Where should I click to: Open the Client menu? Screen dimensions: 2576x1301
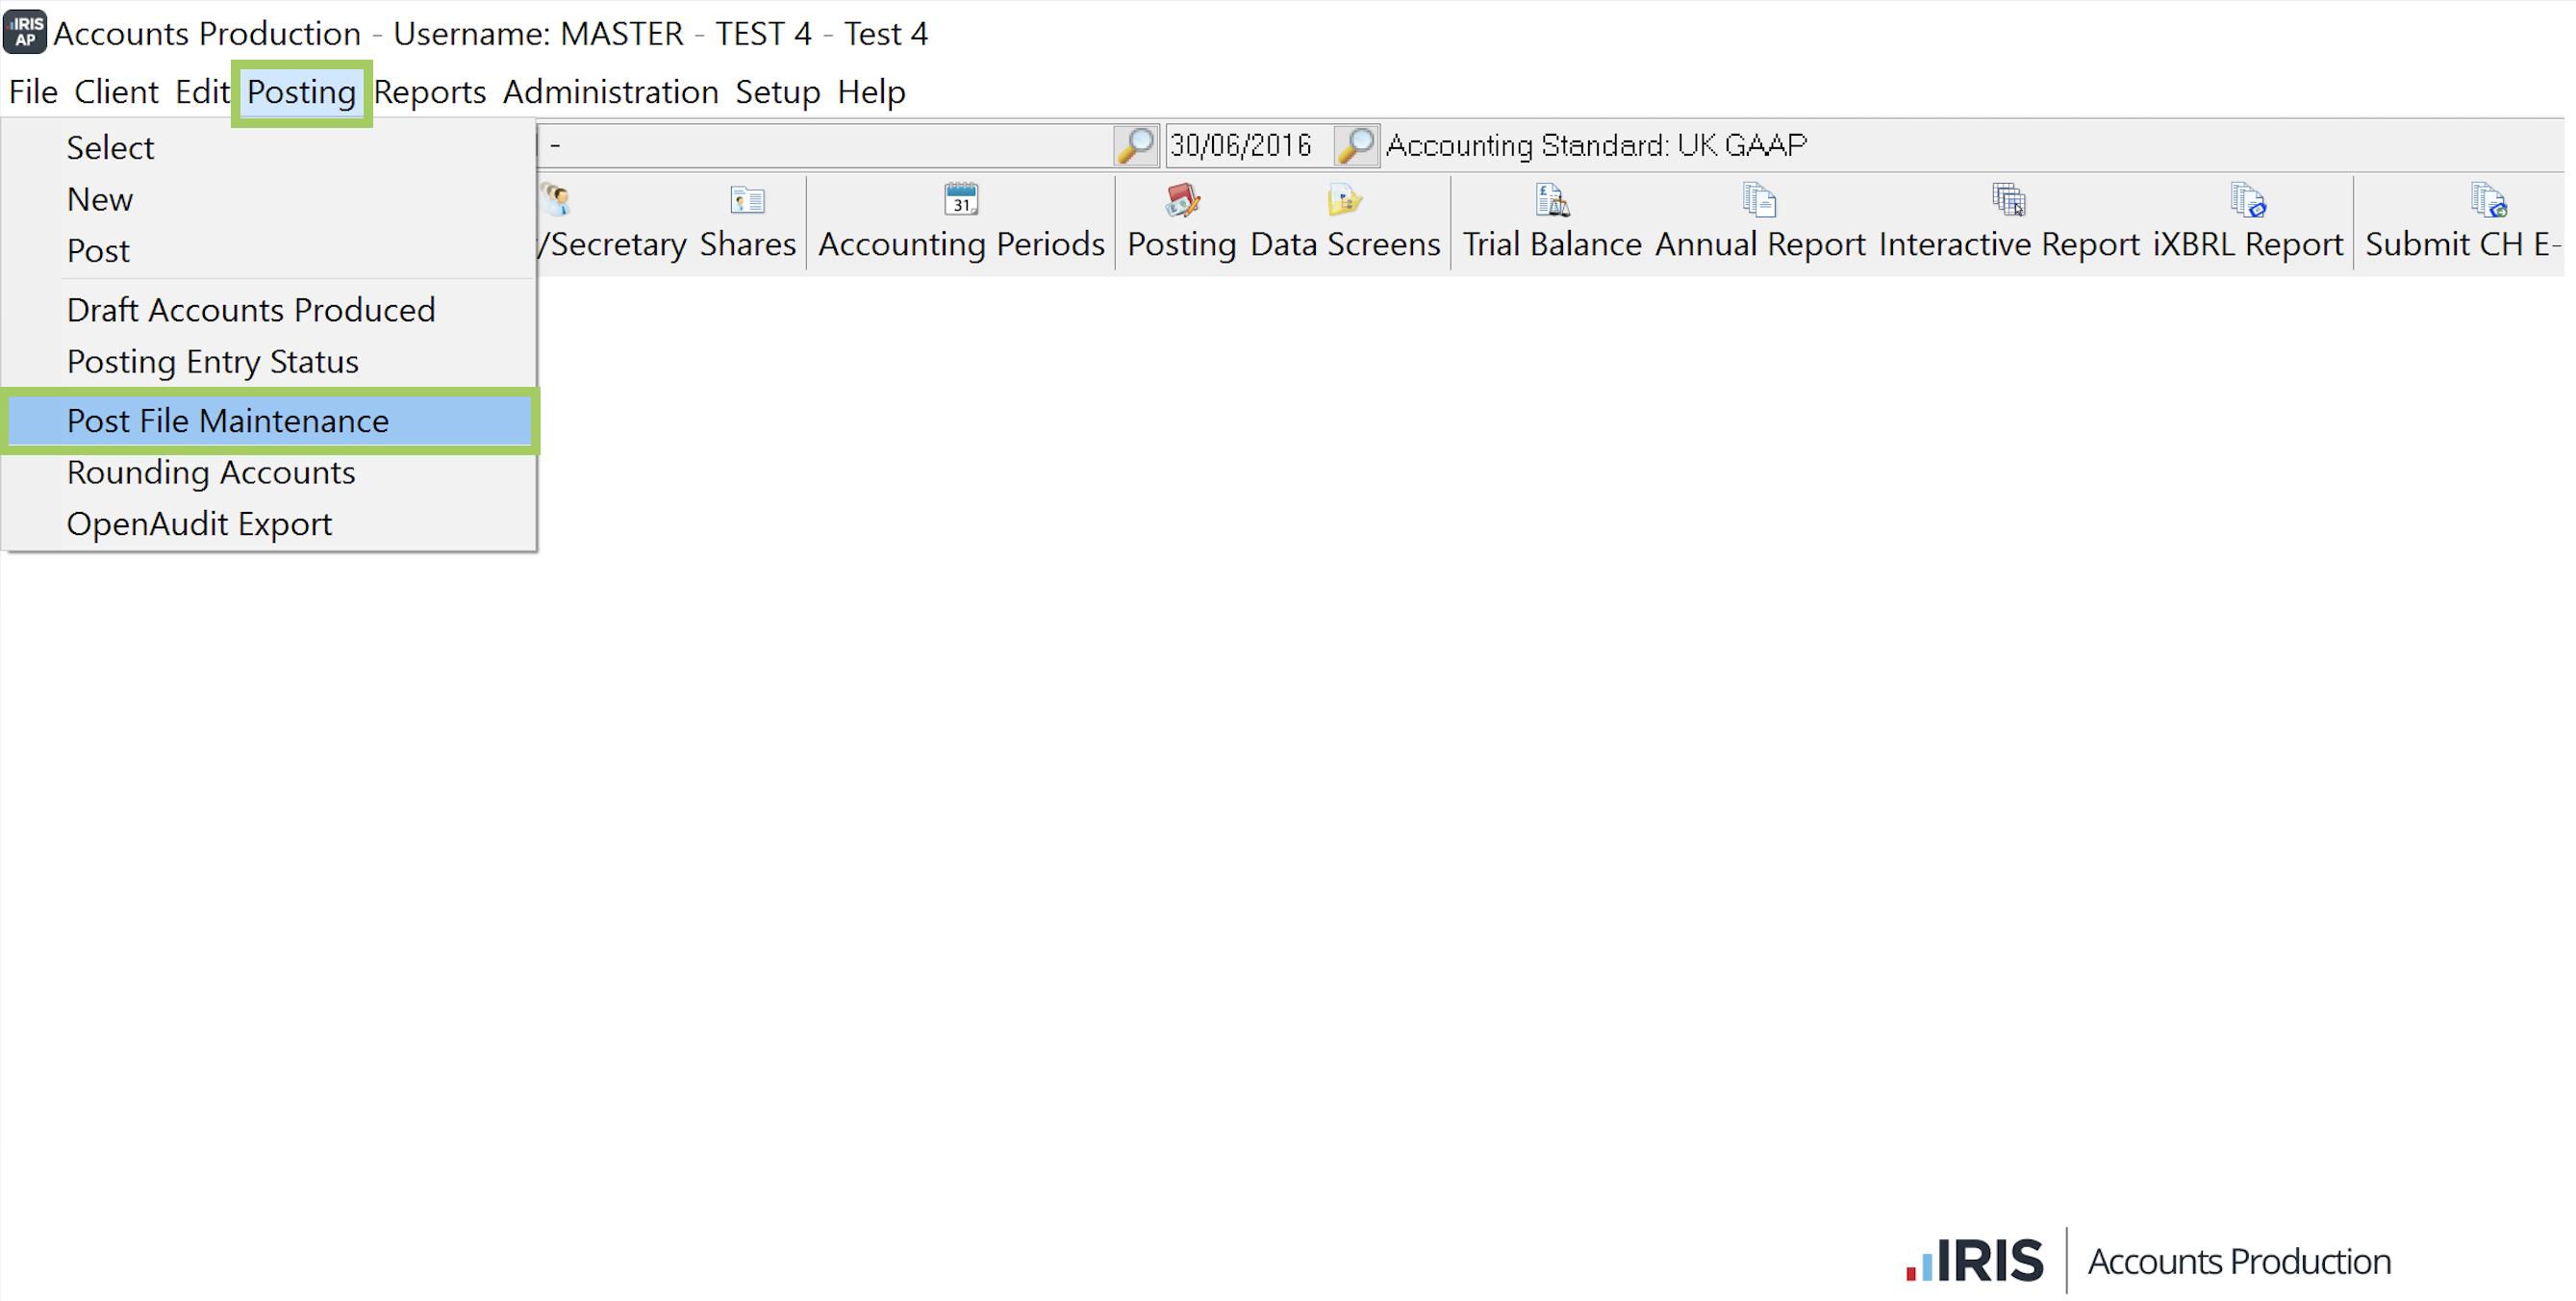[x=116, y=92]
